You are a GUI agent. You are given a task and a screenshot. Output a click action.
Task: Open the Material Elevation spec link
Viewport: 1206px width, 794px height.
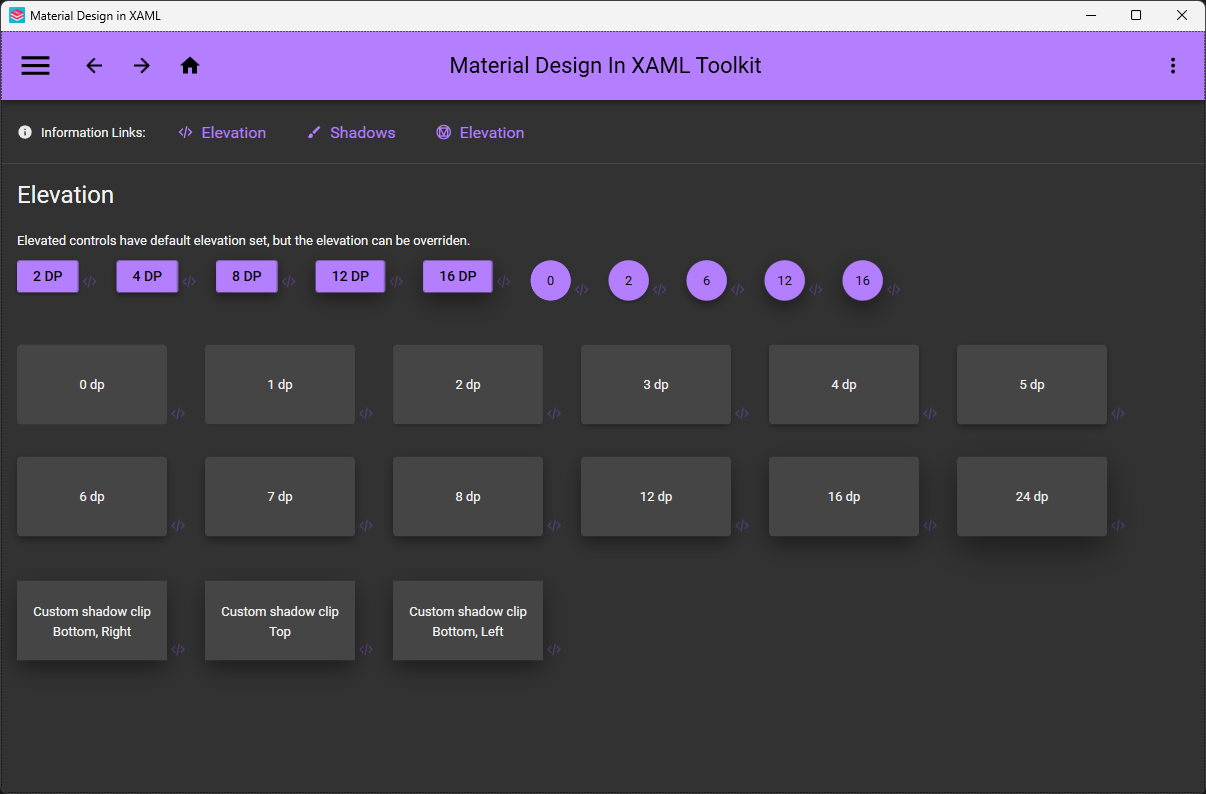[x=480, y=132]
